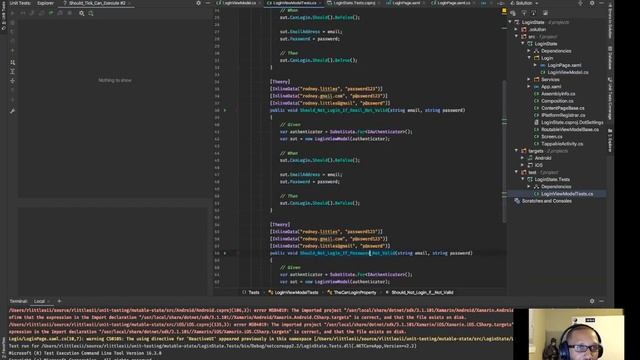The width and height of the screenshot is (640, 360).
Task: Click third icon in Solution explorer toolbar
Action: coord(533,13)
